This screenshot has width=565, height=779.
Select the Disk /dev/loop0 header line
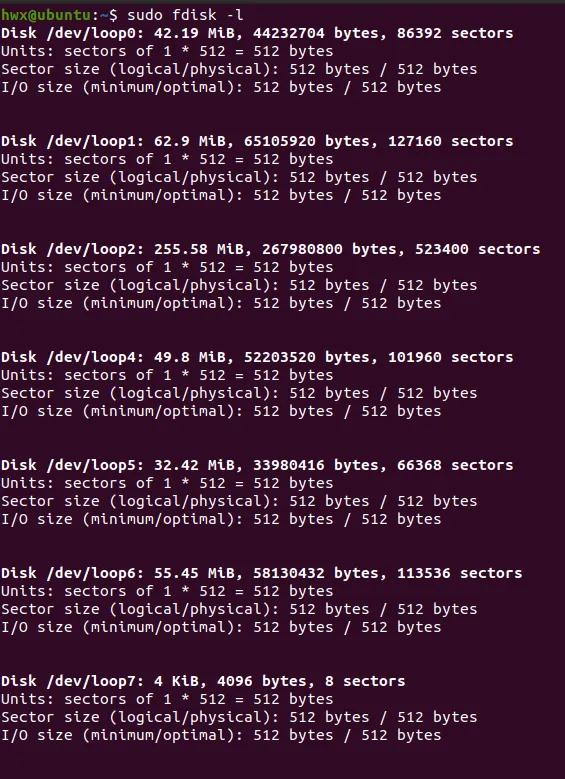[x=257, y=33]
